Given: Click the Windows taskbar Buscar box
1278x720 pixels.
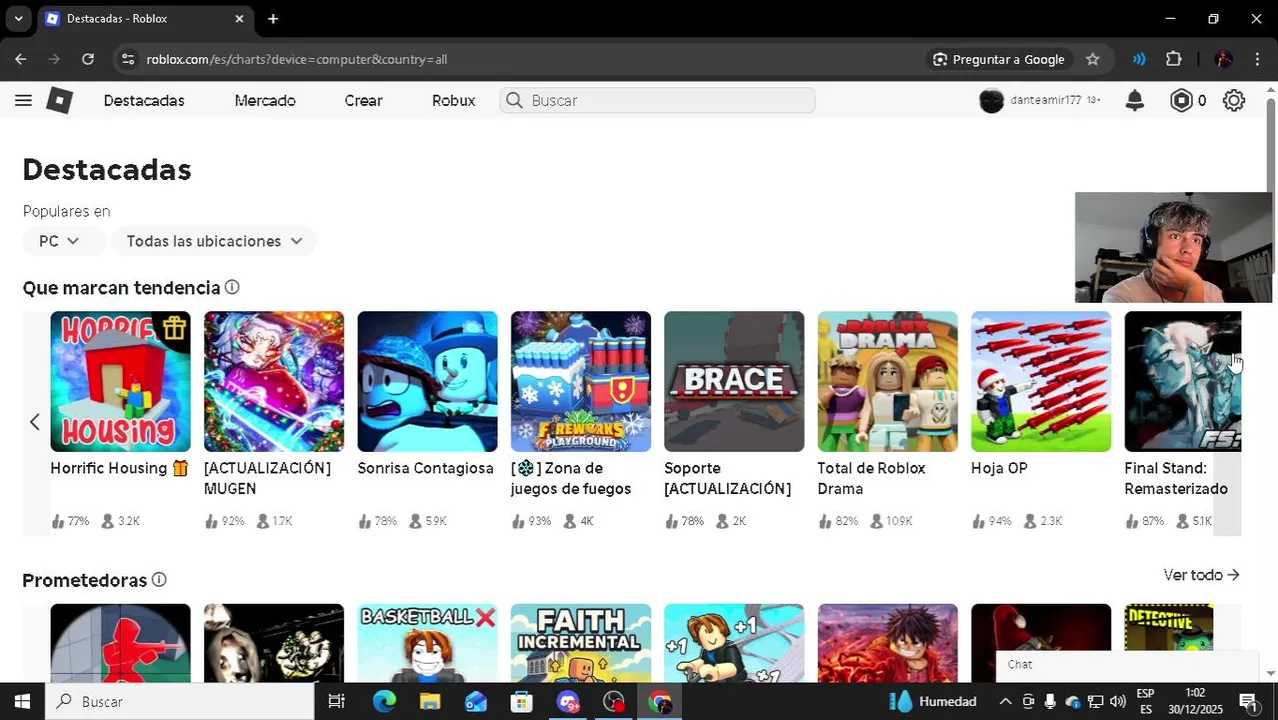Looking at the screenshot, I should pos(180,701).
